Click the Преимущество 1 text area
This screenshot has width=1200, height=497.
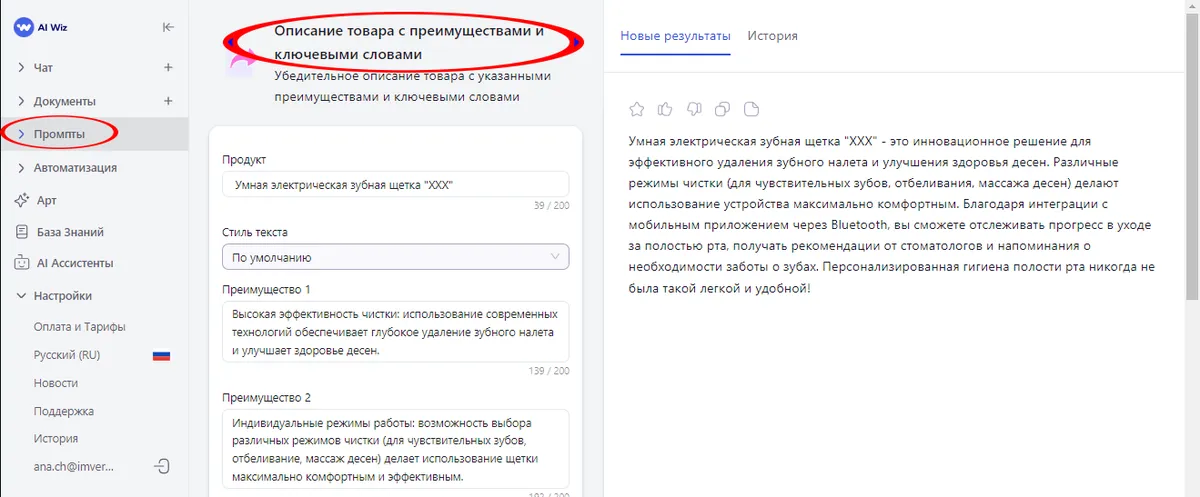click(395, 332)
